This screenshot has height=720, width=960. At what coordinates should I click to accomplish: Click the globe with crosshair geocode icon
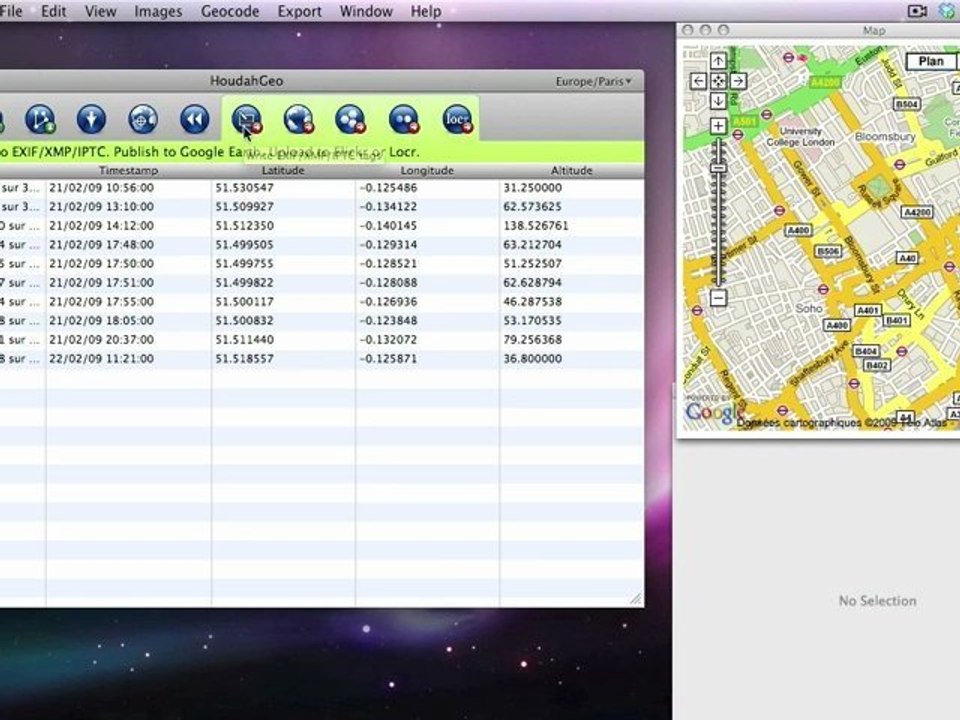(143, 119)
